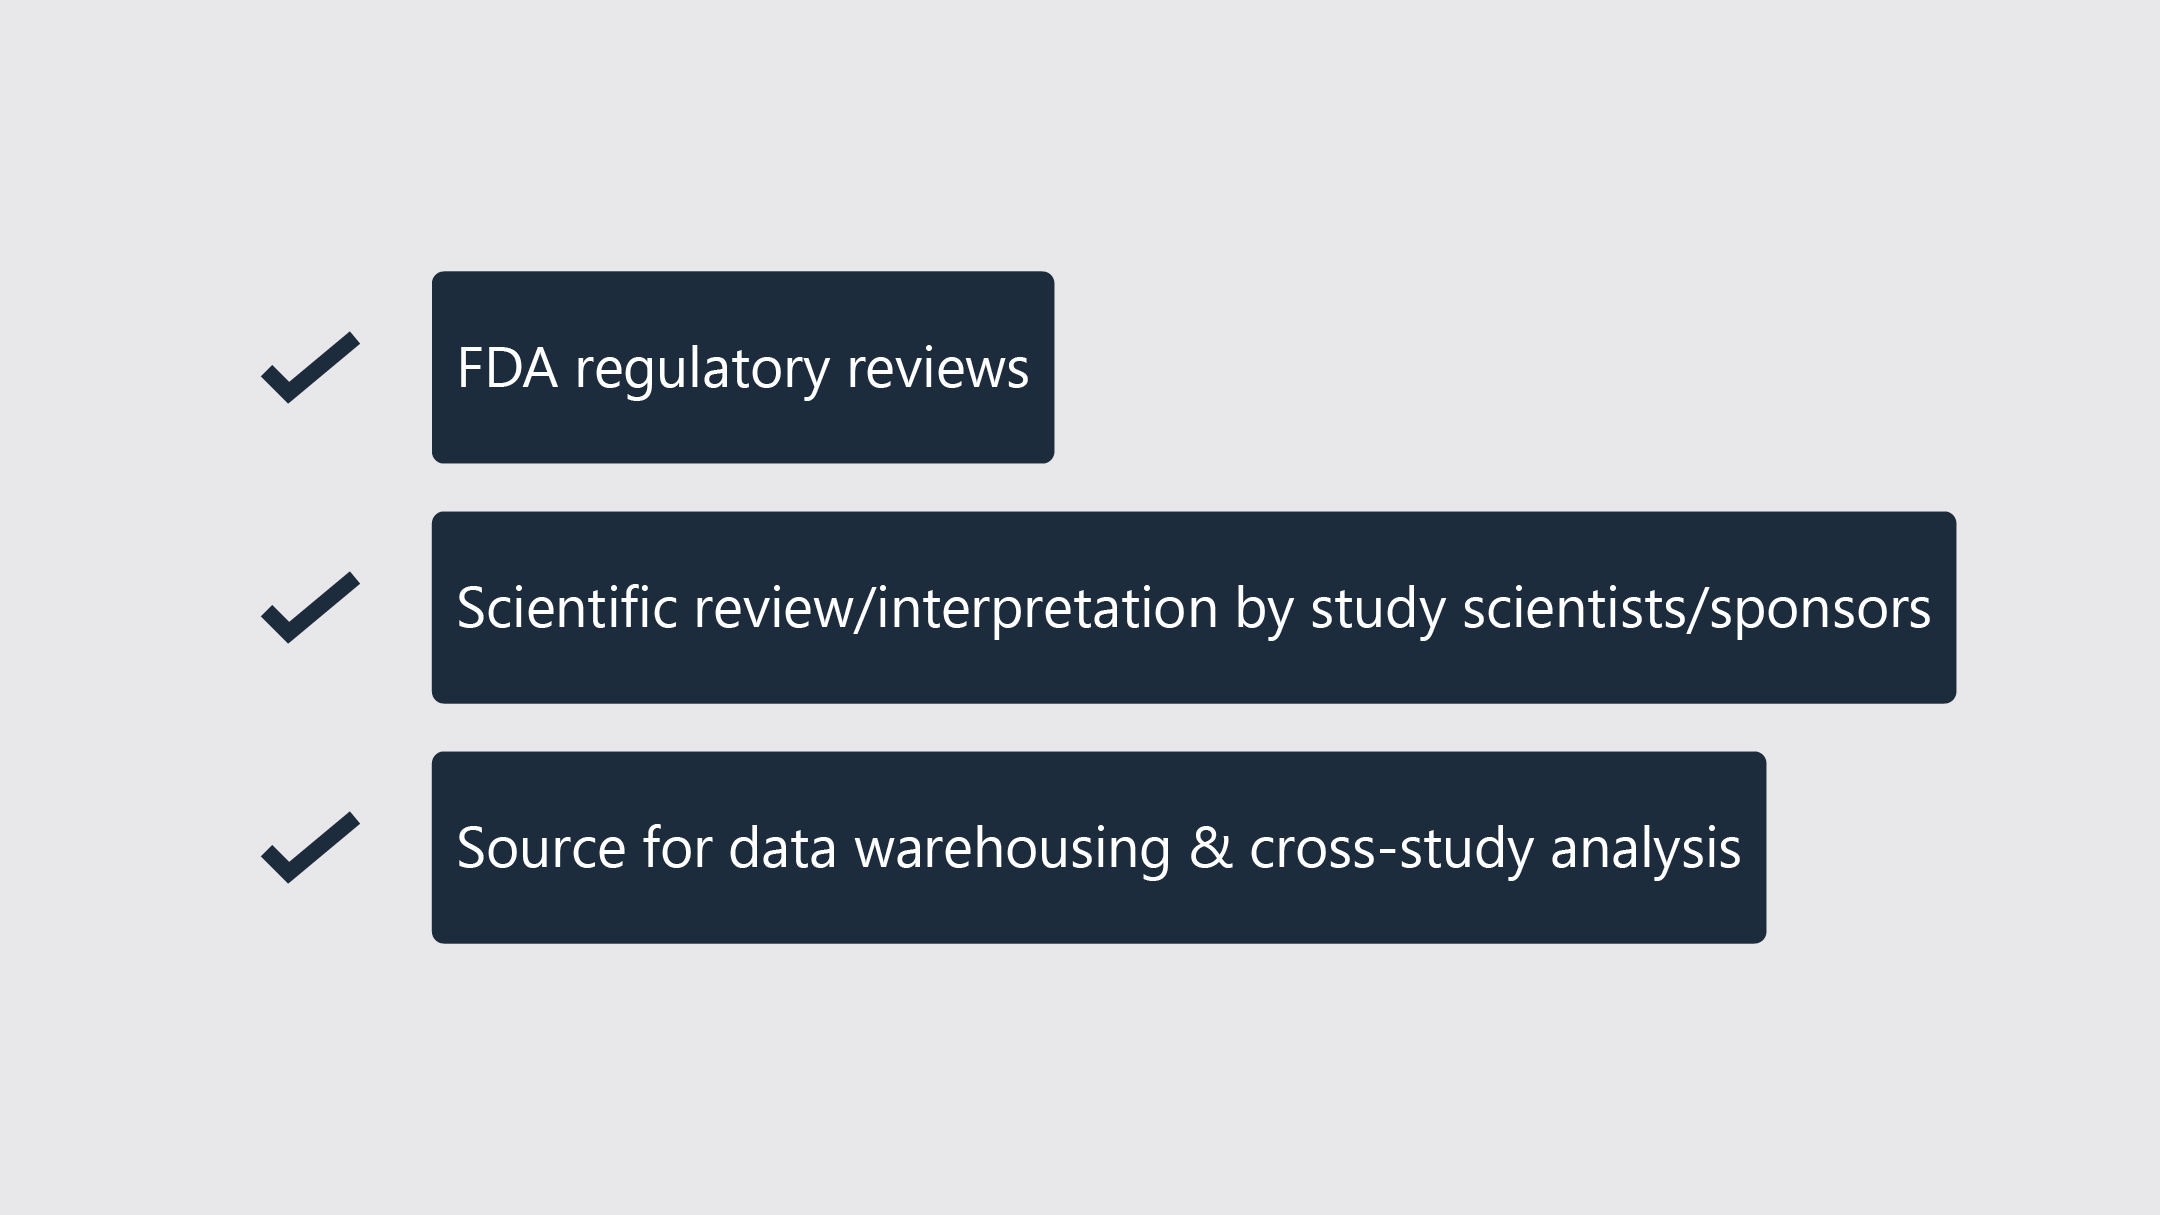Click the word 'reviews' in the first box
This screenshot has width=2160, height=1215.
pos(938,369)
